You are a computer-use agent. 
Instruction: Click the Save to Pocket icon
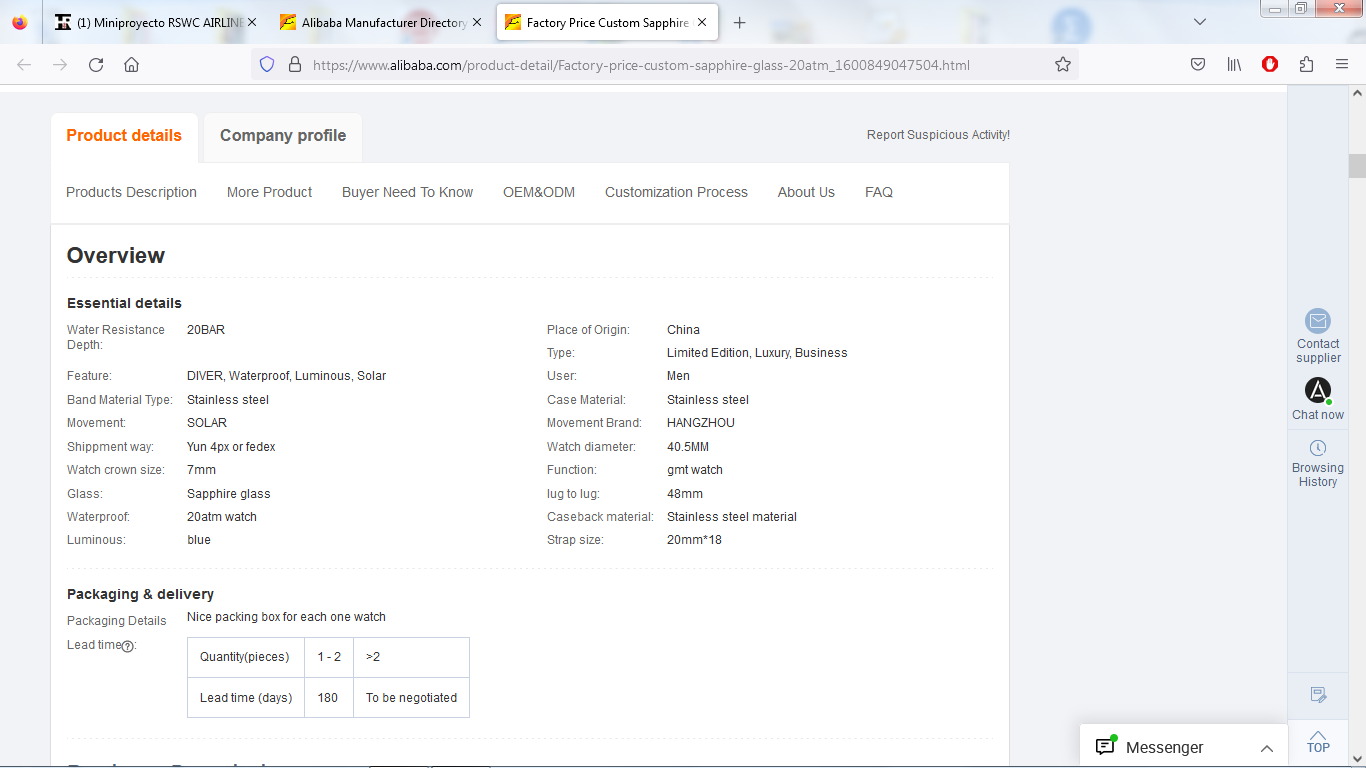pos(1198,65)
